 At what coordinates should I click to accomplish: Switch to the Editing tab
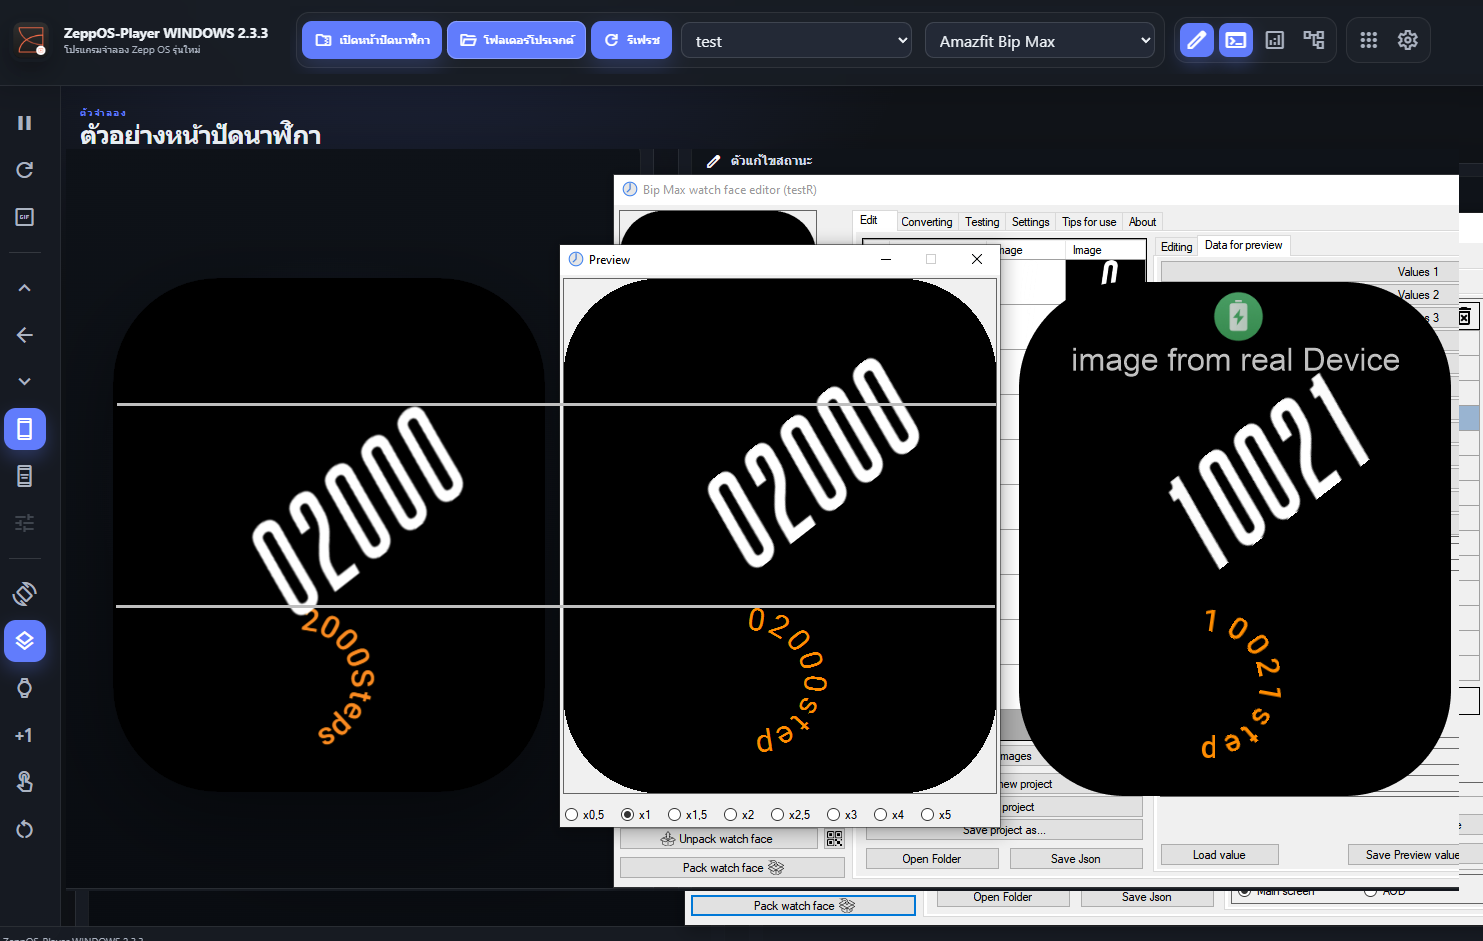tap(1177, 247)
